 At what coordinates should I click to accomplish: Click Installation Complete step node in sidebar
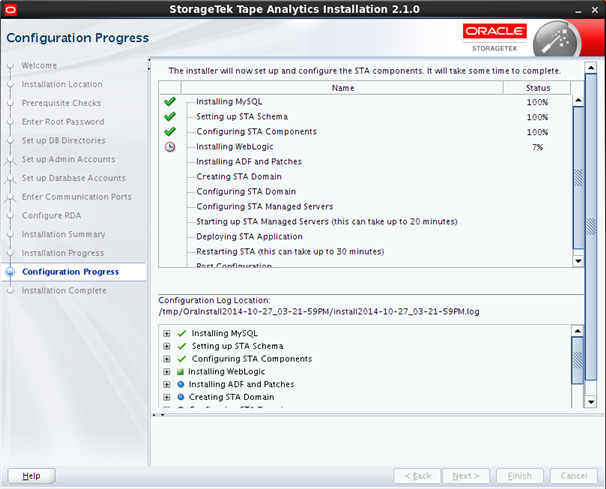[x=10, y=291]
